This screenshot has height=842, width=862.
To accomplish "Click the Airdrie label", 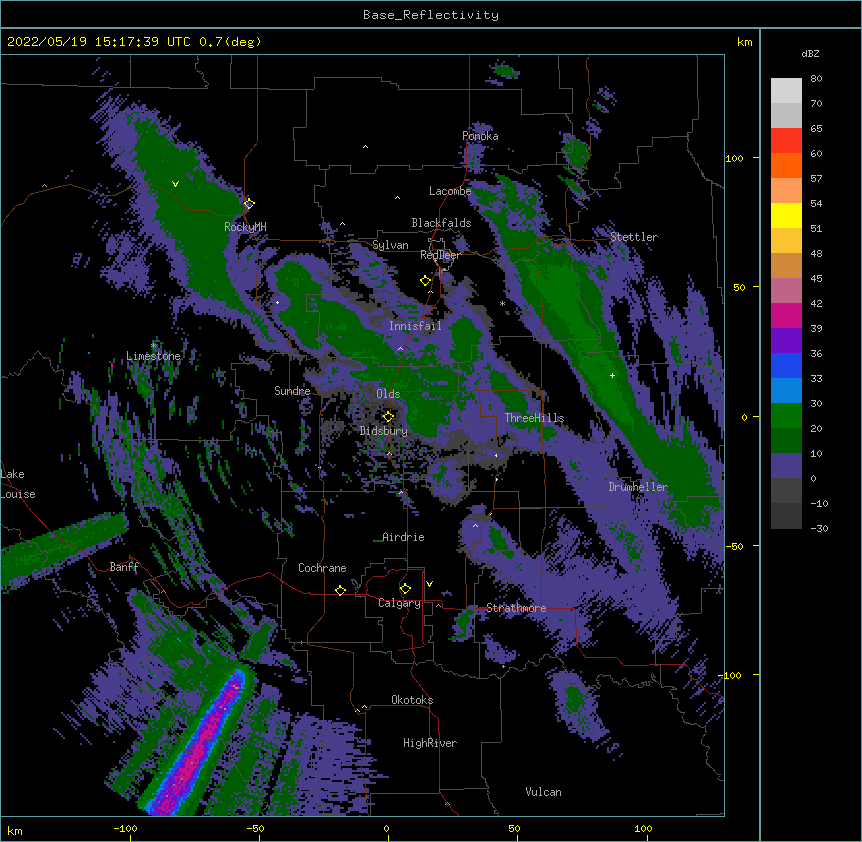I will [403, 537].
